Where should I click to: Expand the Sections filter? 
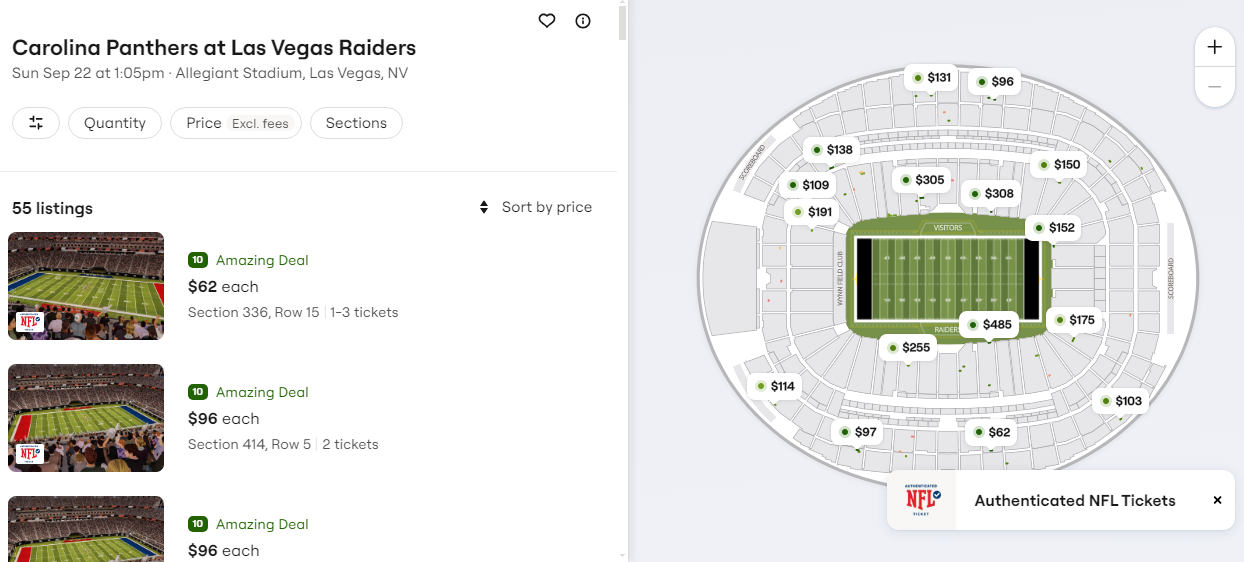[x=356, y=123]
